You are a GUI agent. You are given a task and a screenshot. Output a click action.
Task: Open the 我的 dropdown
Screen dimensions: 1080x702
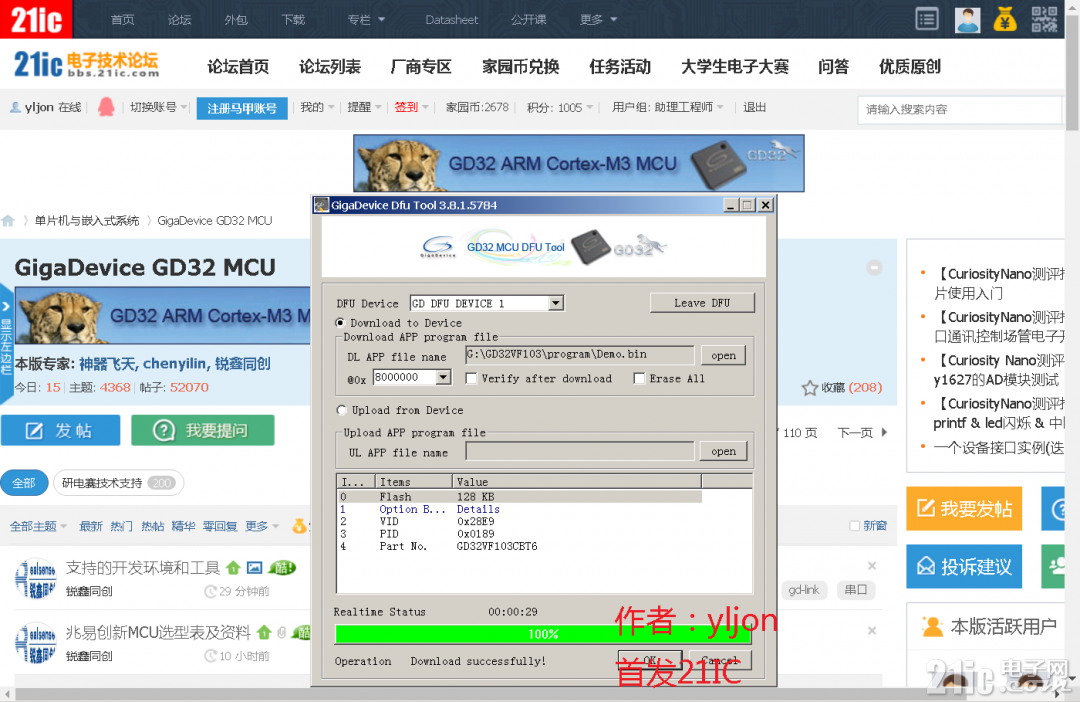point(317,107)
